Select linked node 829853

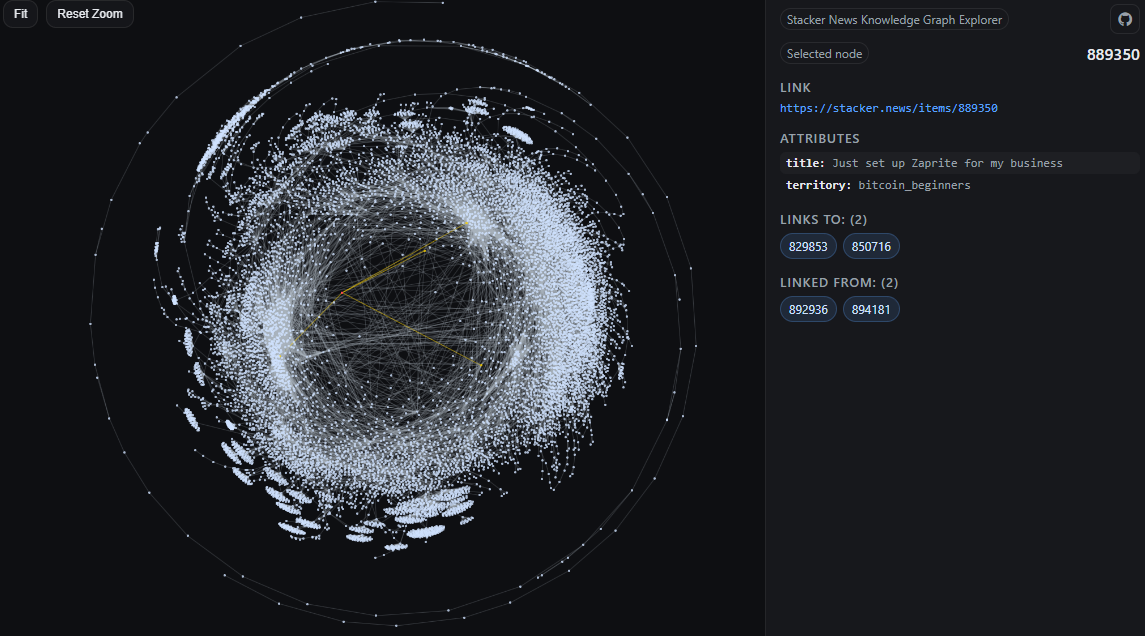pyautogui.click(x=808, y=246)
